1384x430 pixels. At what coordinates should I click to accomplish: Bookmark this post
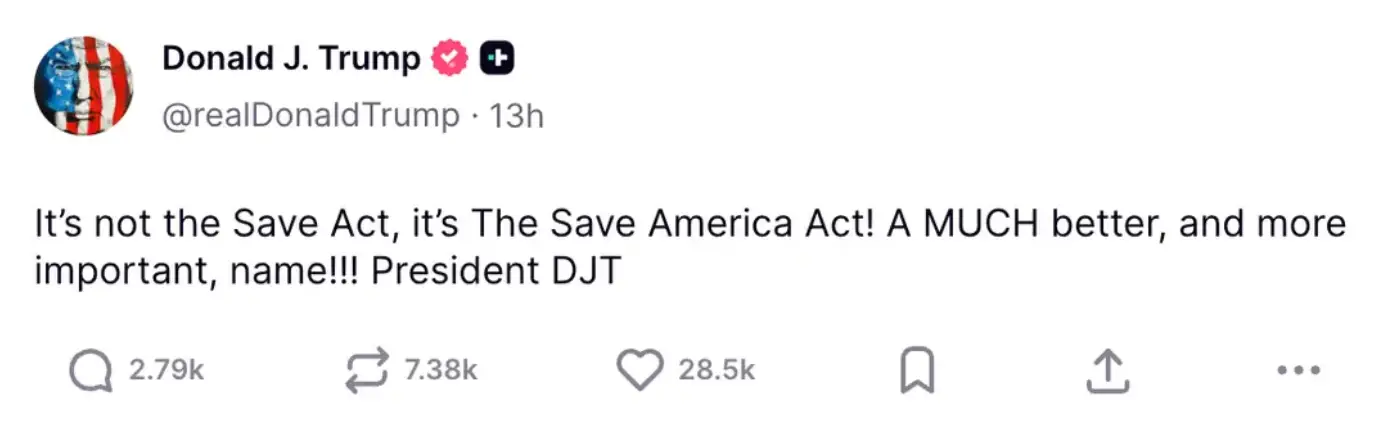918,372
